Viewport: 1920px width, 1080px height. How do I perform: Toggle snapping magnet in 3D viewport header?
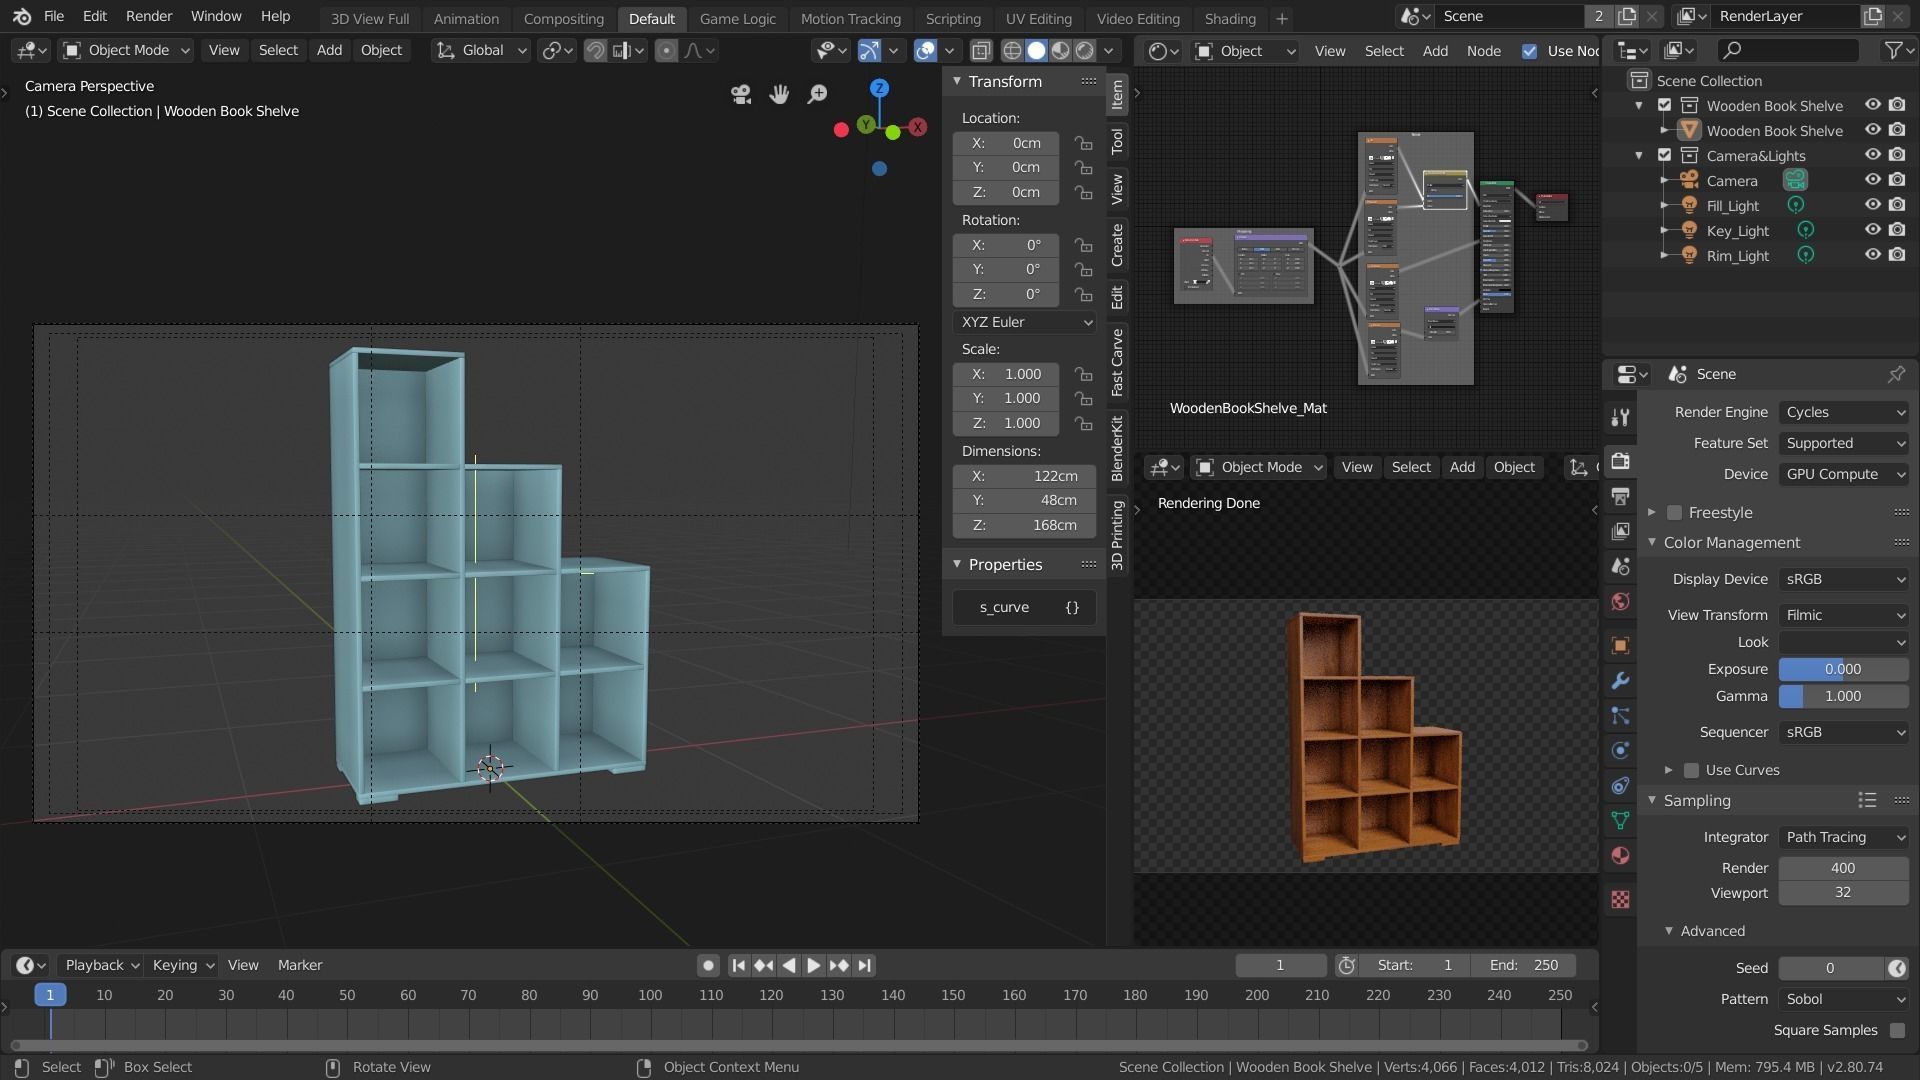tap(595, 50)
